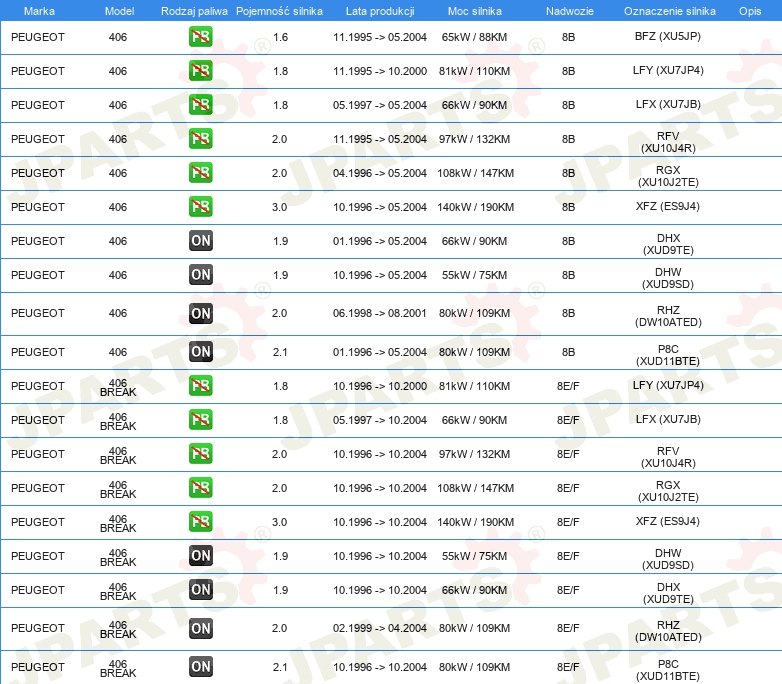The width and height of the screenshot is (782, 684).
Task: Click the Oznaczenie silnika column header
Action: [x=670, y=11]
